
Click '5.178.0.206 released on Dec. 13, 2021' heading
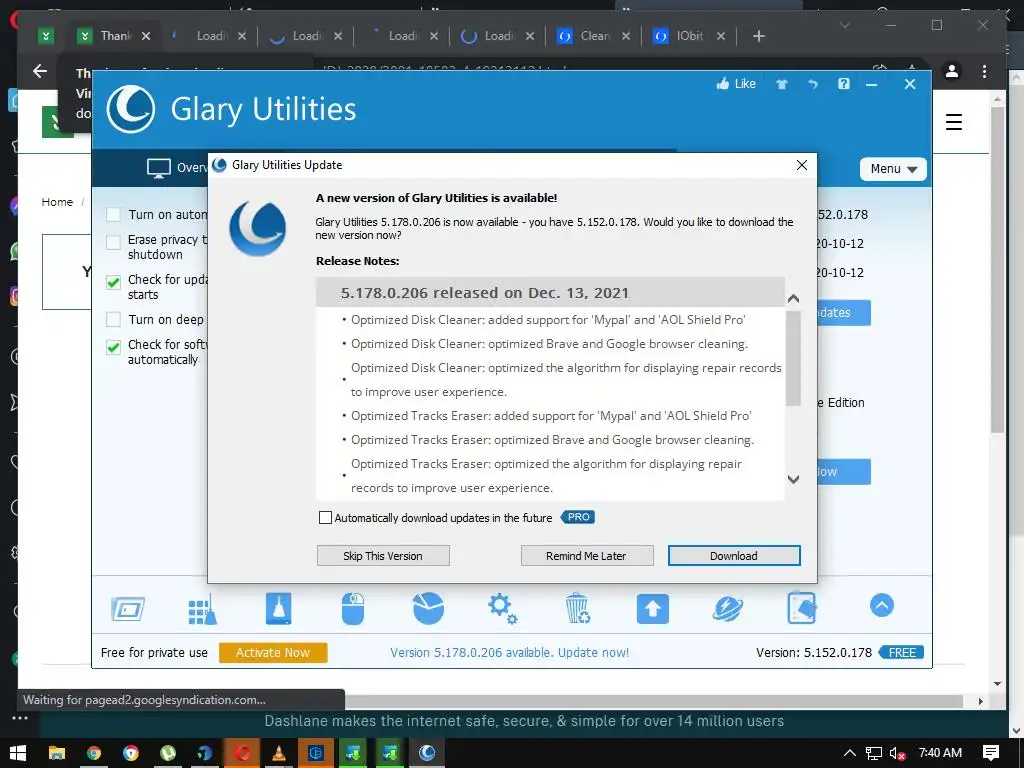[x=485, y=293]
